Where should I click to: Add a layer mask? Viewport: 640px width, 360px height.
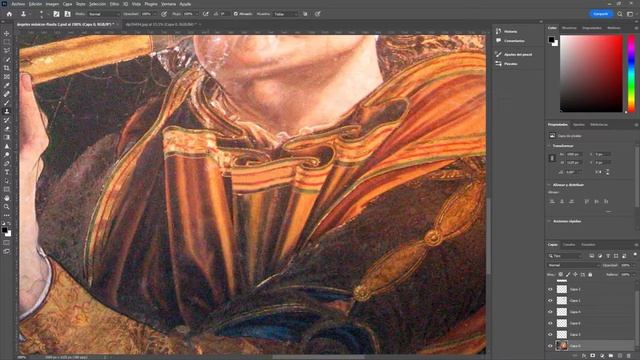point(593,356)
